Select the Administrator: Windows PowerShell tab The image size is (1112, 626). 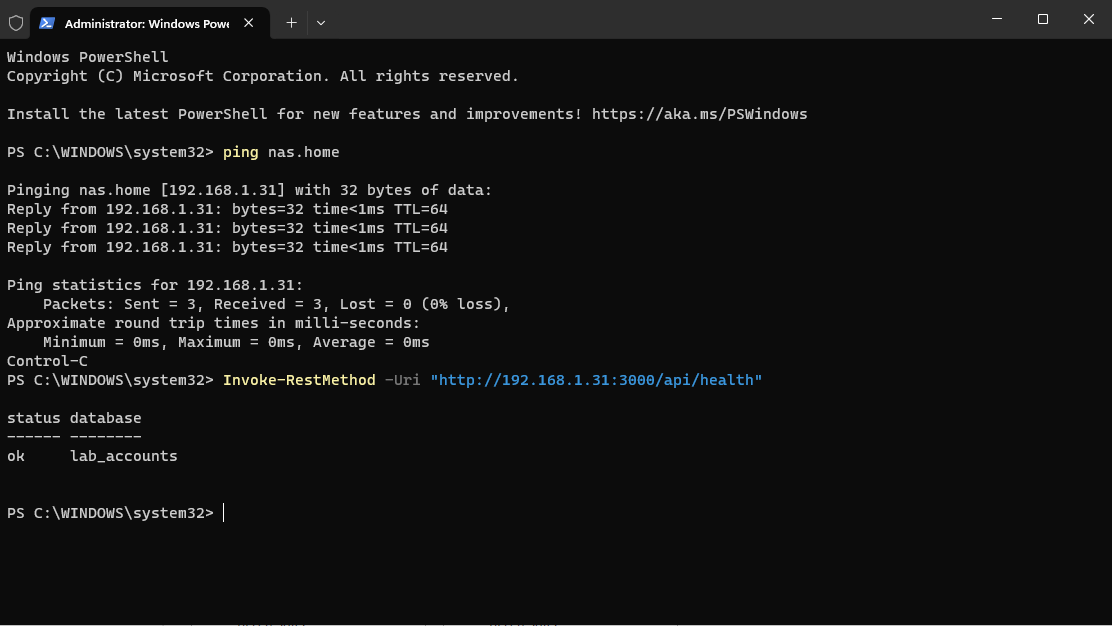tap(150, 23)
